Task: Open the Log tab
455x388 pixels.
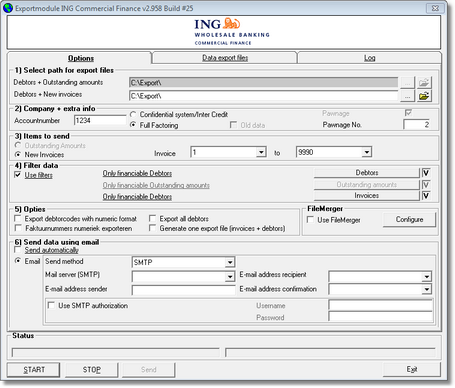Action: [x=369, y=58]
